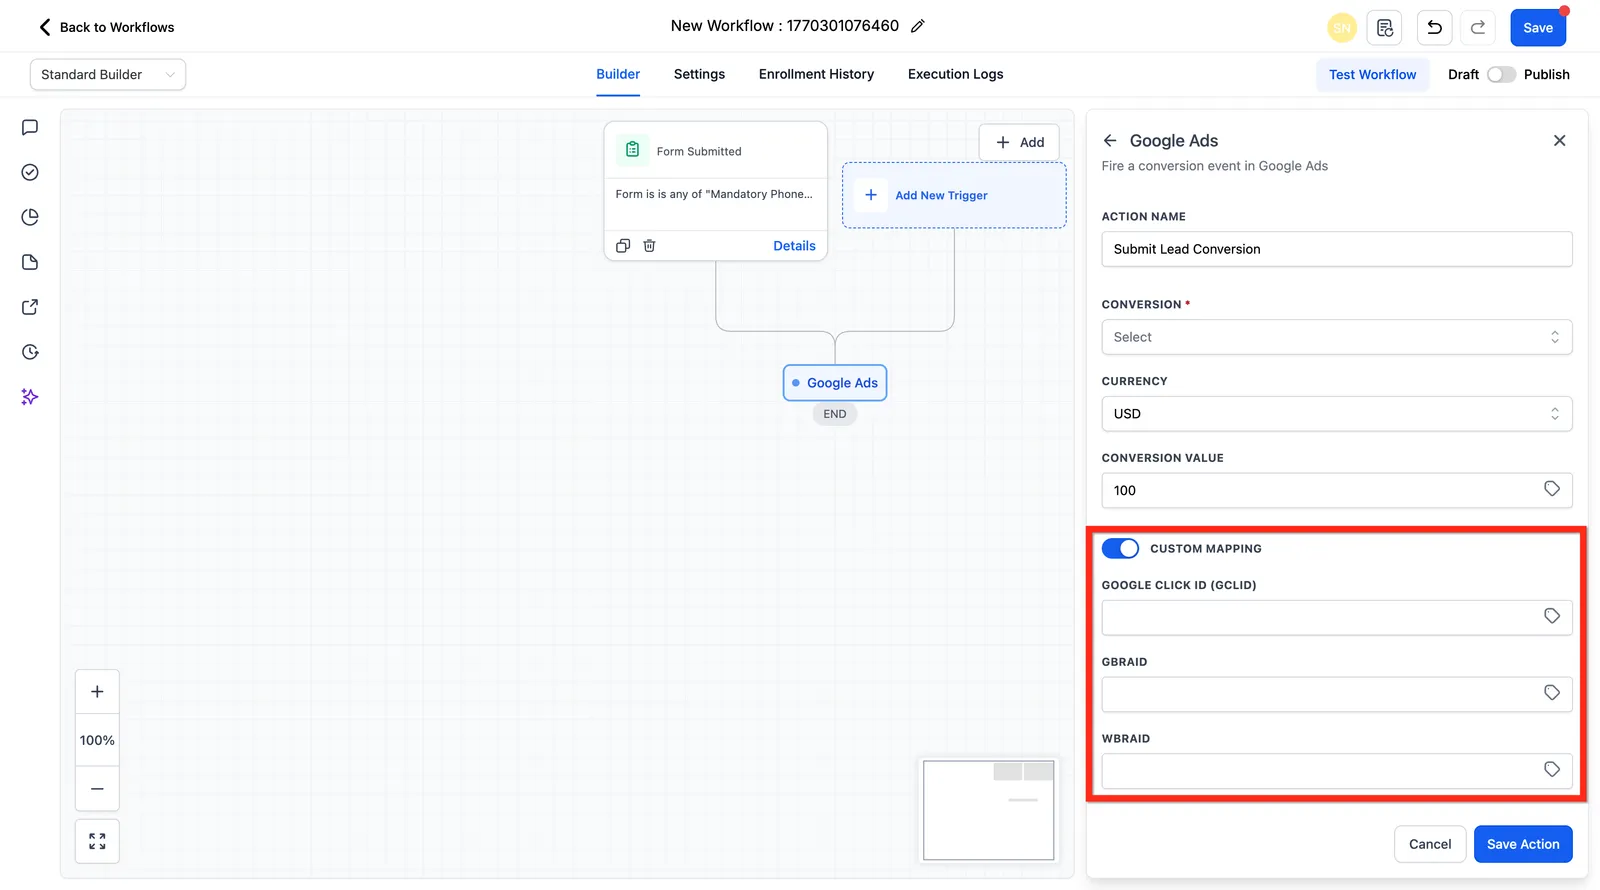Open tag picker for GCLID field
Image resolution: width=1600 pixels, height=890 pixels.
(x=1552, y=616)
